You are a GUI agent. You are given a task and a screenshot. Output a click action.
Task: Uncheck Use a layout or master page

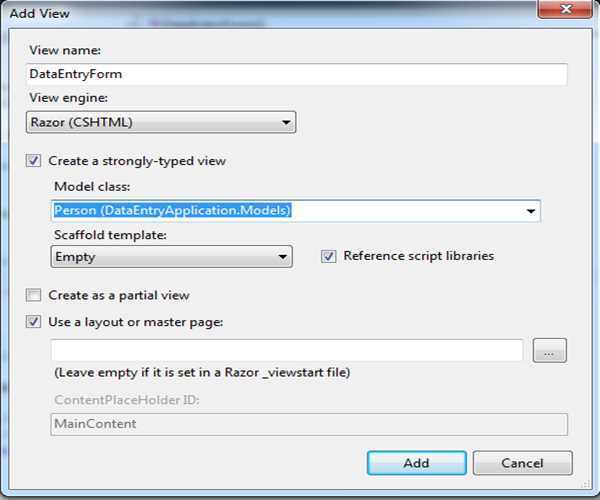click(35, 322)
